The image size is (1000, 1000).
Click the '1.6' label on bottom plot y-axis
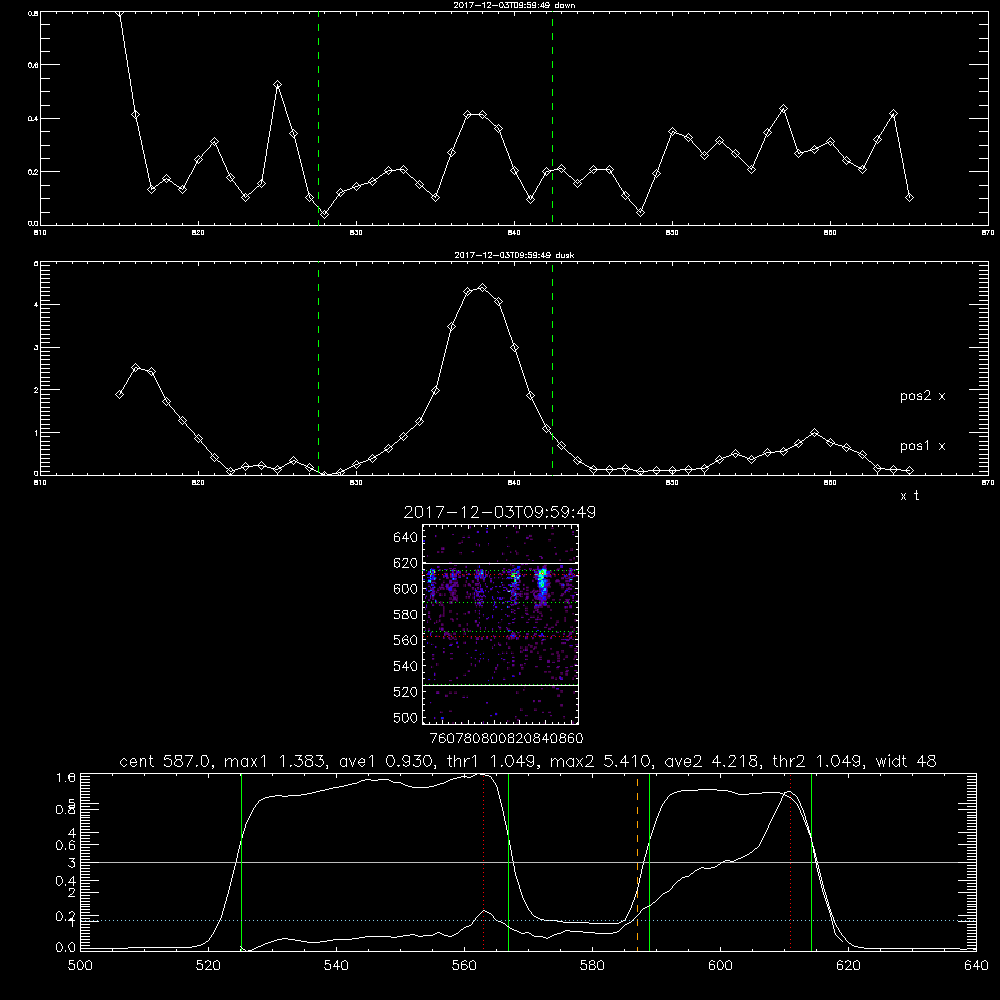(66, 777)
